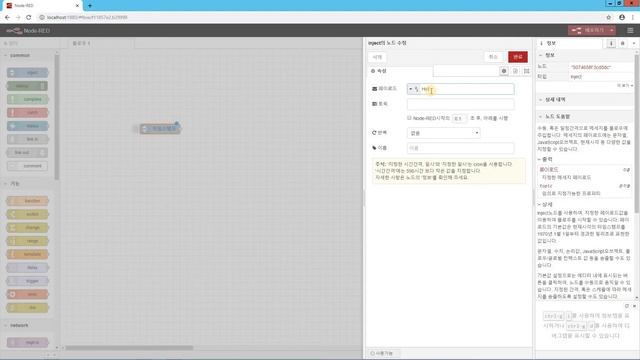Click the browser back arrow
This screenshot has width=640, height=360.
click(7, 18)
